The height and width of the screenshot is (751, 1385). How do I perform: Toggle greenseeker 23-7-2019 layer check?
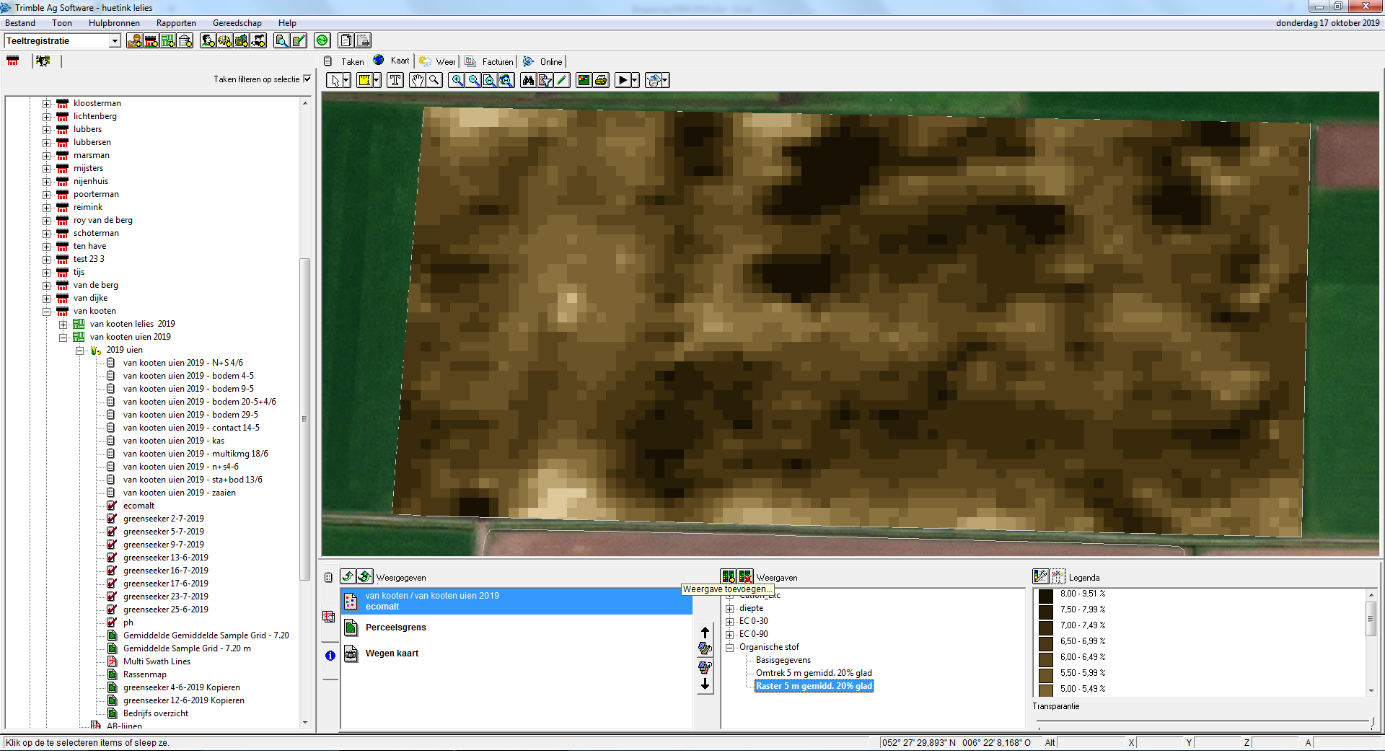pos(112,597)
